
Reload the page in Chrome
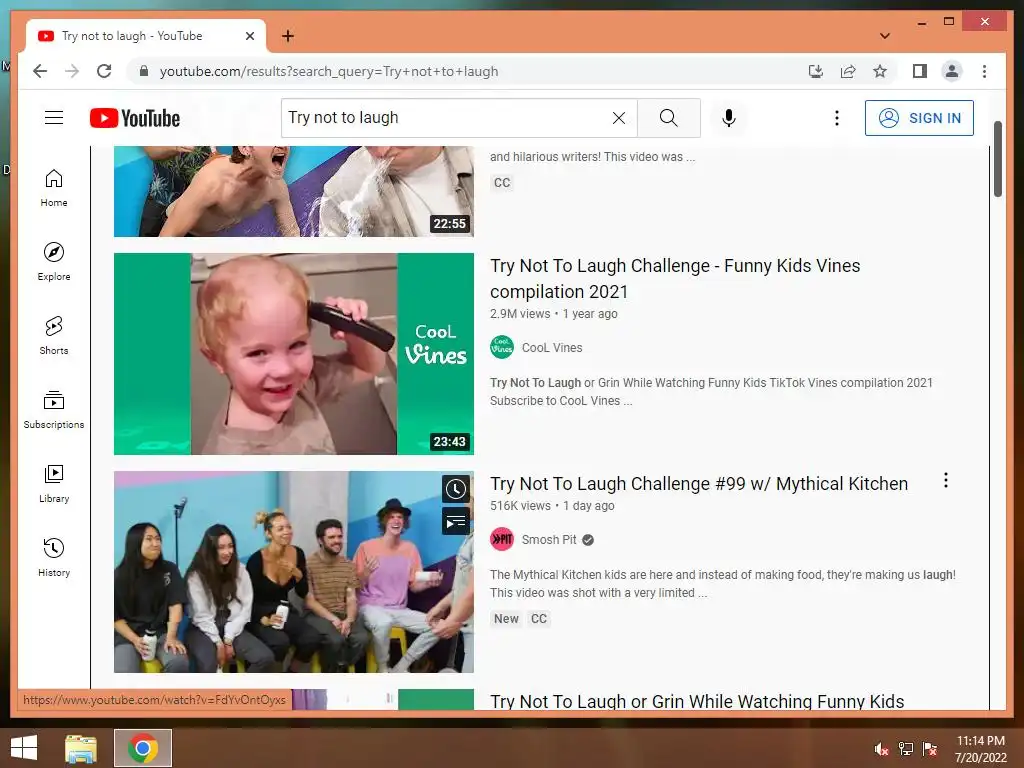click(104, 71)
